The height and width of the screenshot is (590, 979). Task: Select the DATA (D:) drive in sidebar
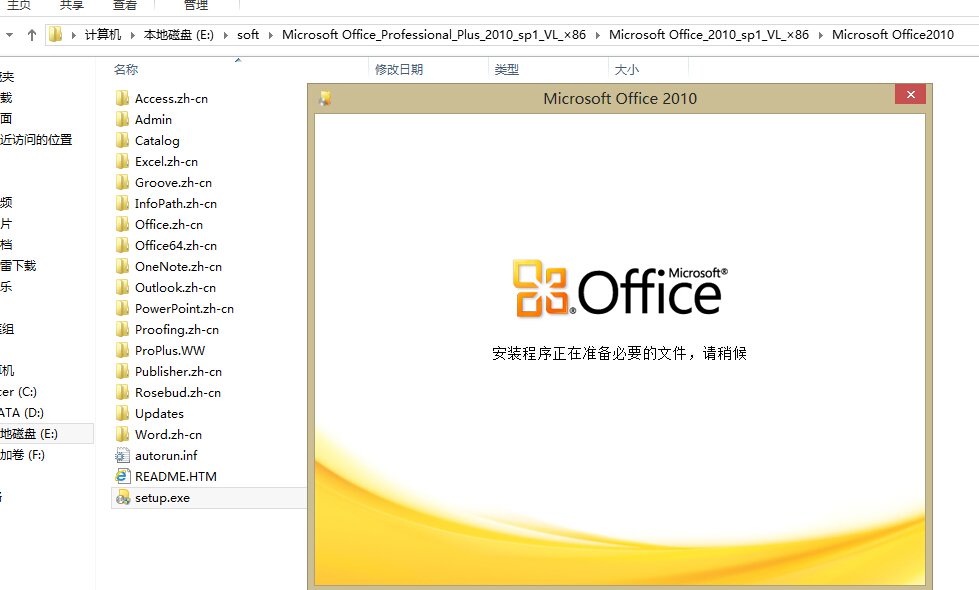coord(22,413)
